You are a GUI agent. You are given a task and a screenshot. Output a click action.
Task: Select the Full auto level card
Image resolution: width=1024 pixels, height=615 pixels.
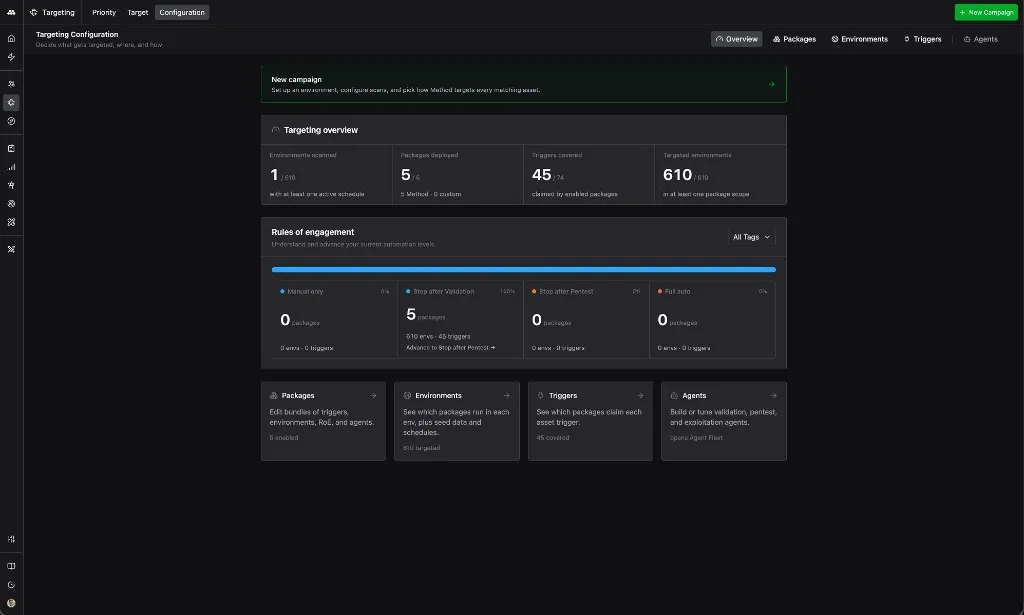click(x=712, y=320)
